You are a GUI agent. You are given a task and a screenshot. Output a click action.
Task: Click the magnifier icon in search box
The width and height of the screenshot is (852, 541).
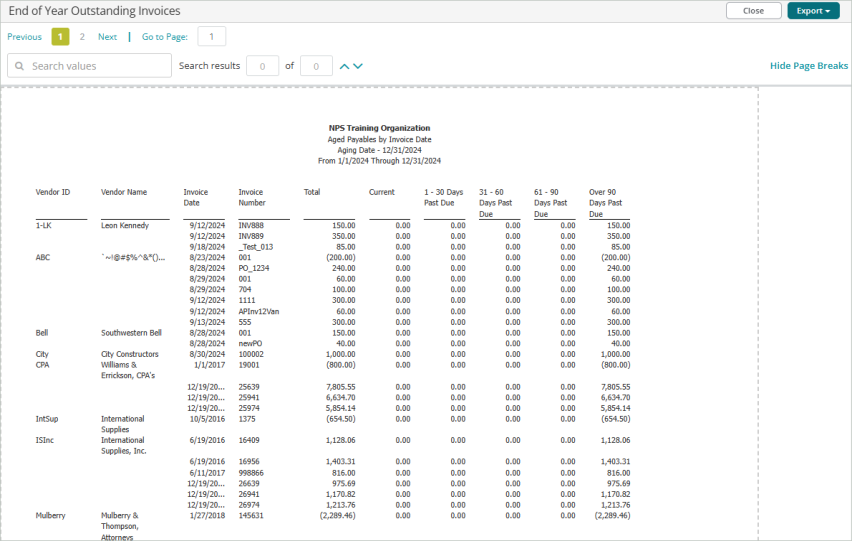click(19, 66)
